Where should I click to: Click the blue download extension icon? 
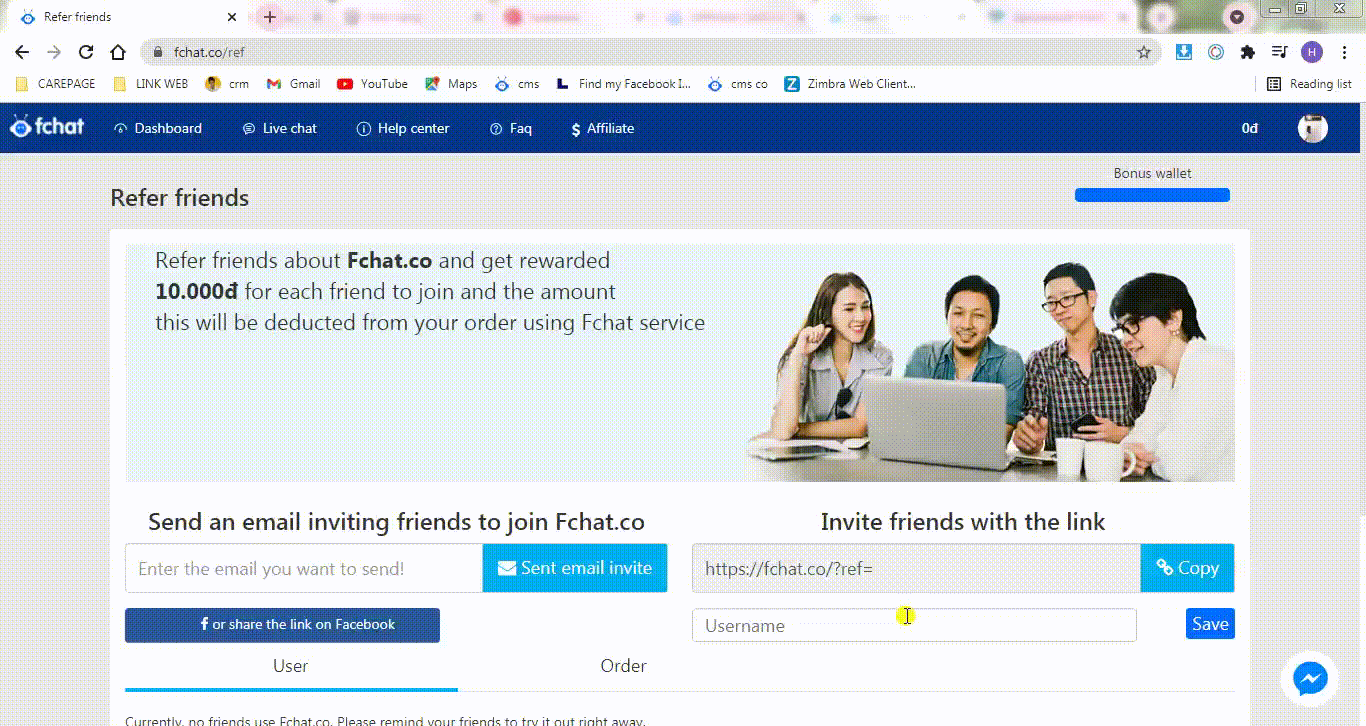(x=1184, y=52)
